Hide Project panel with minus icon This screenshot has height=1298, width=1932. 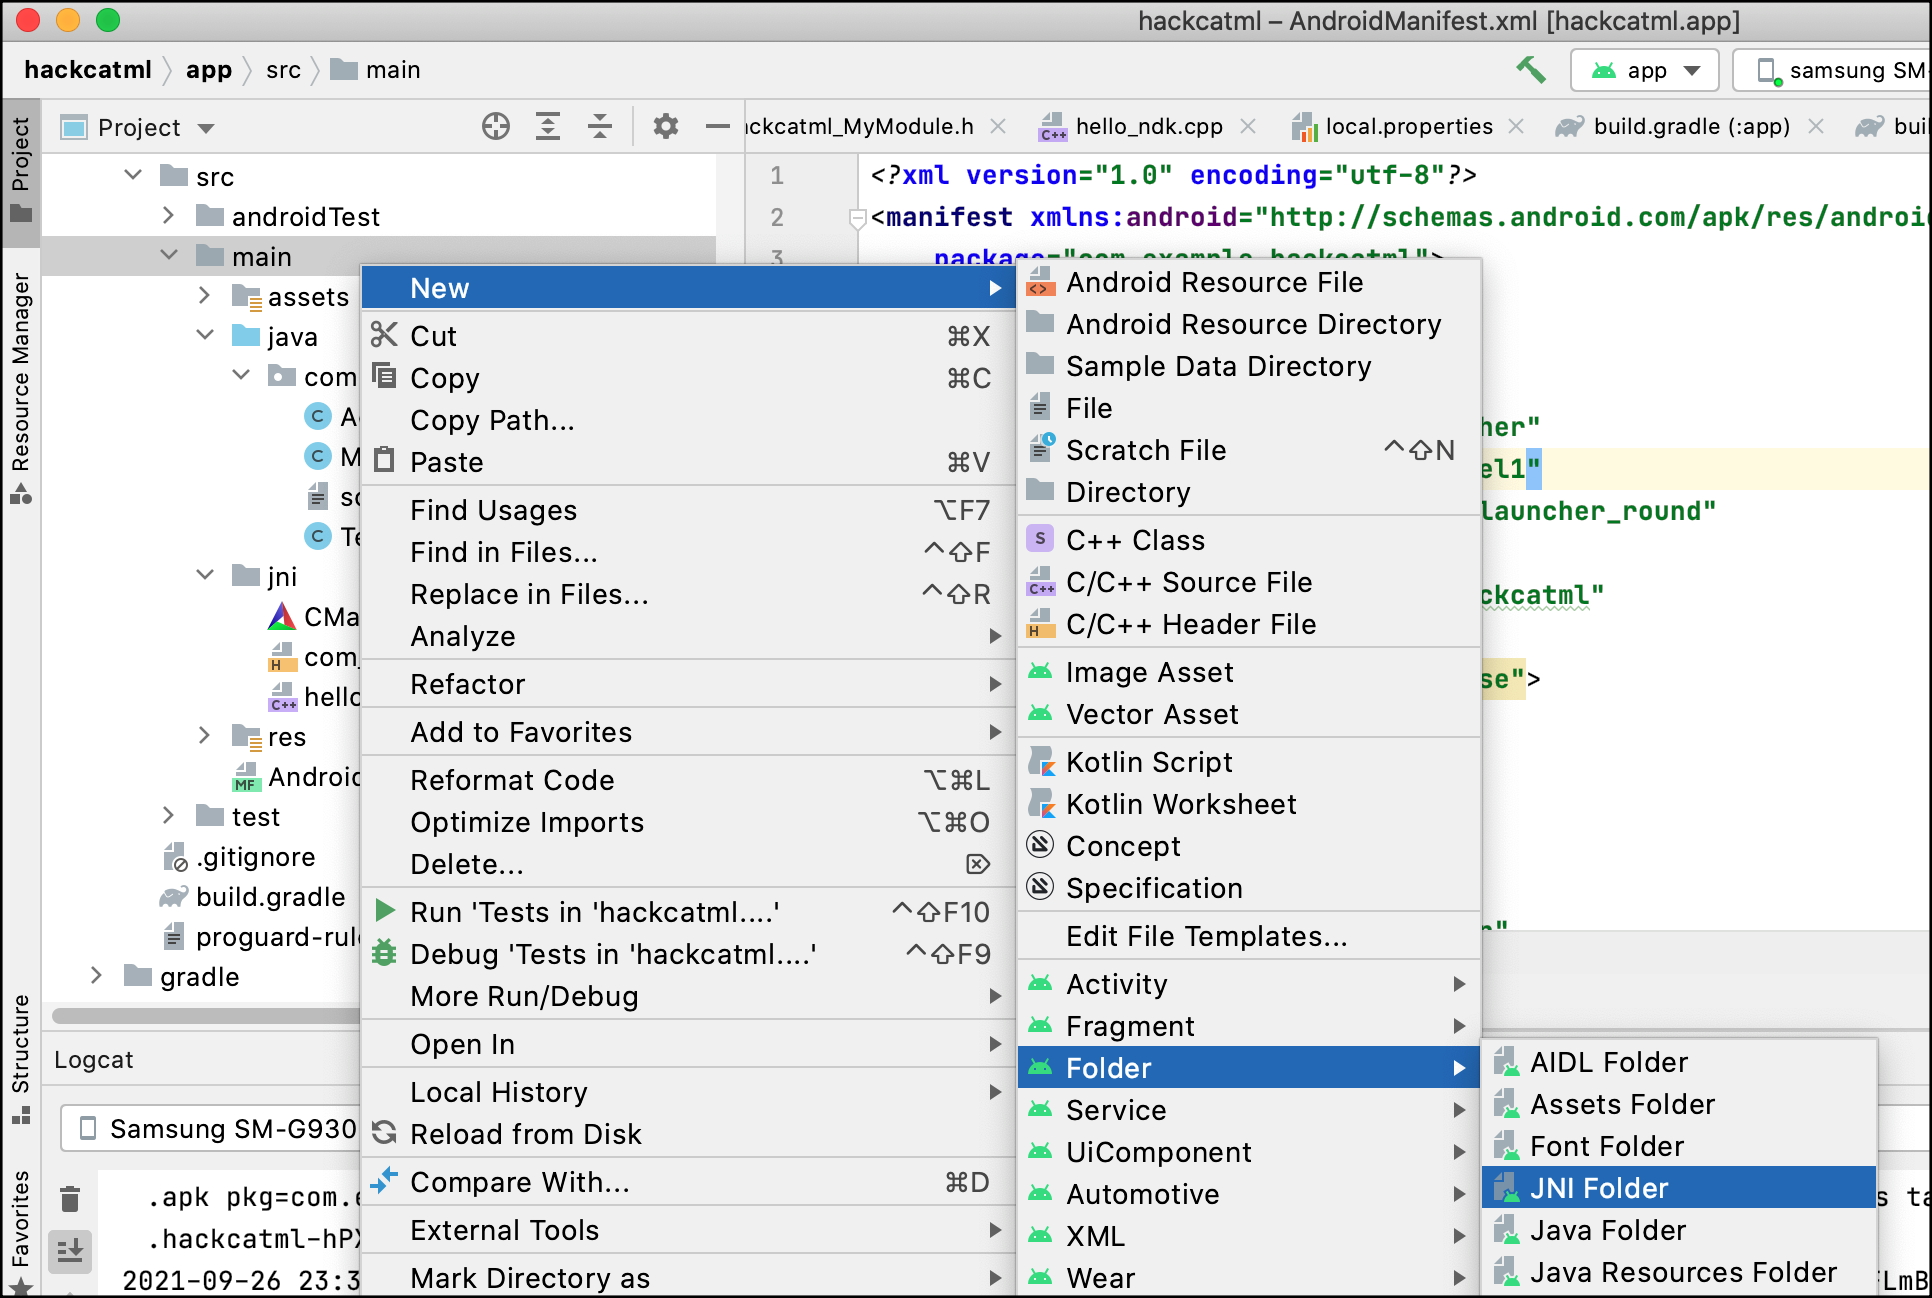[717, 127]
